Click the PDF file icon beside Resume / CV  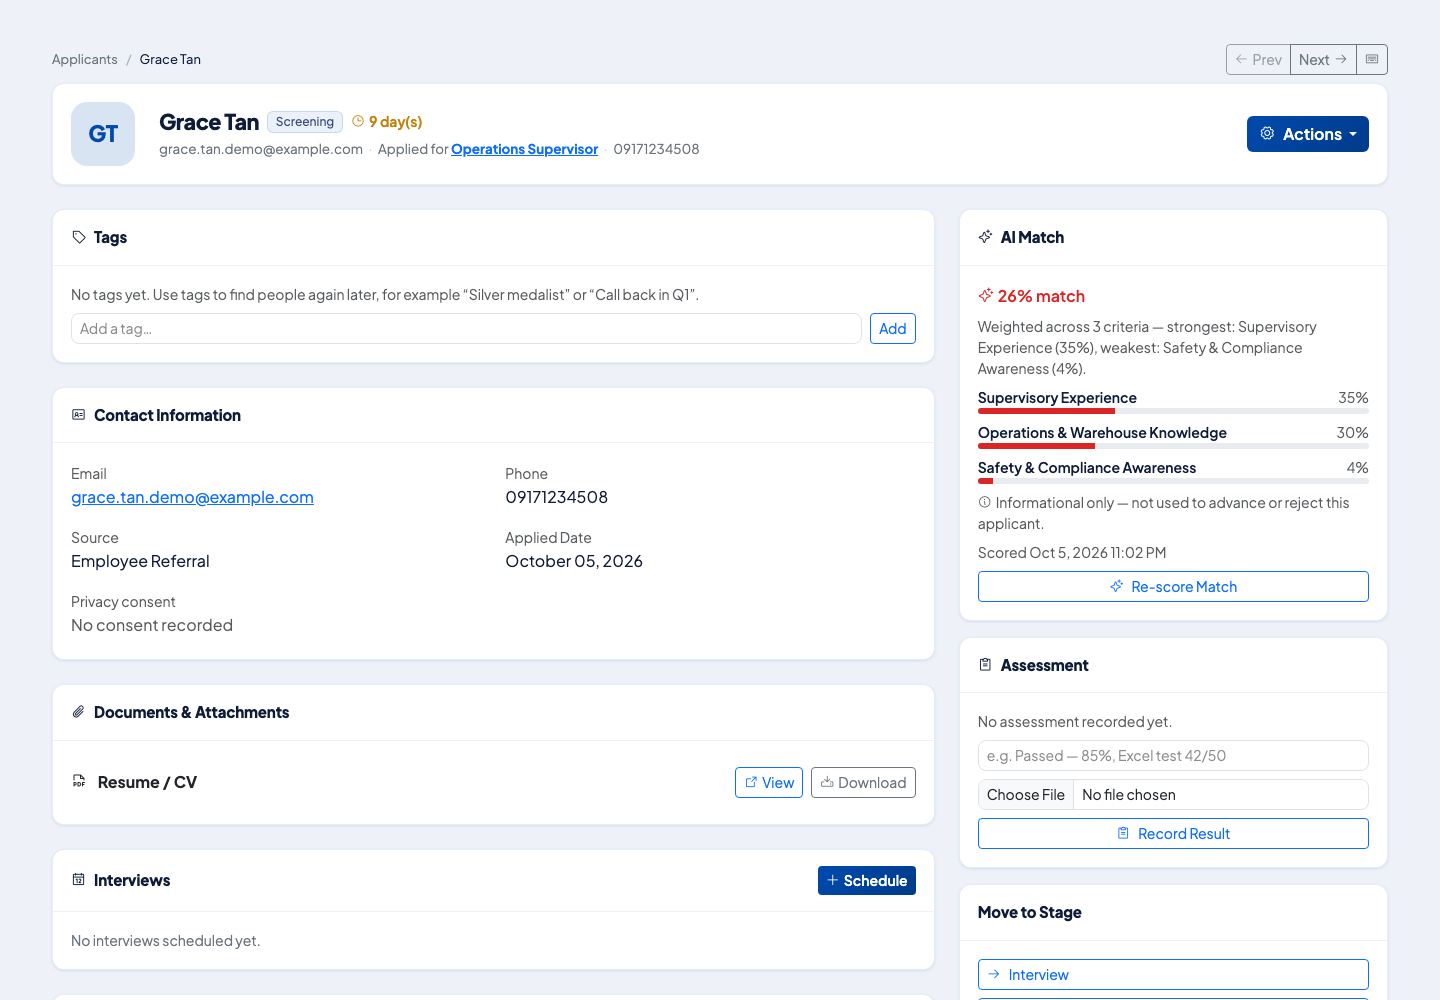point(79,782)
